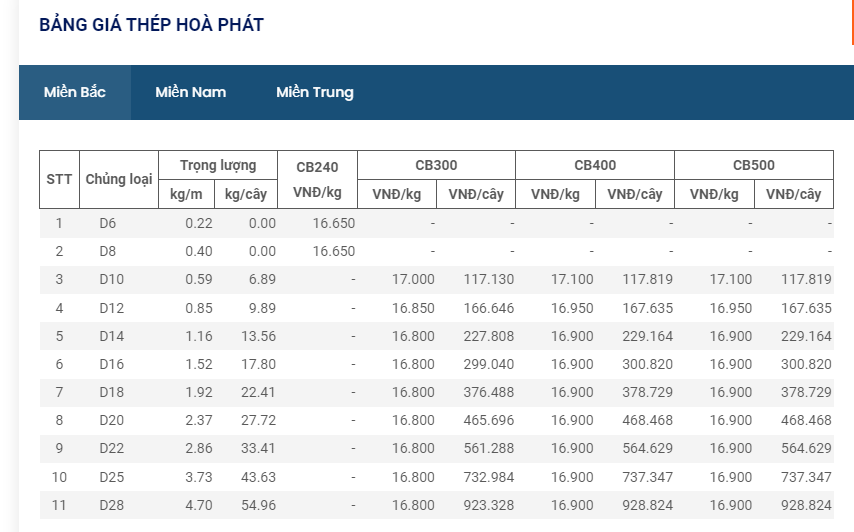Click the kg/cây subheader
Screen dimensions: 854x532
pos(246,194)
